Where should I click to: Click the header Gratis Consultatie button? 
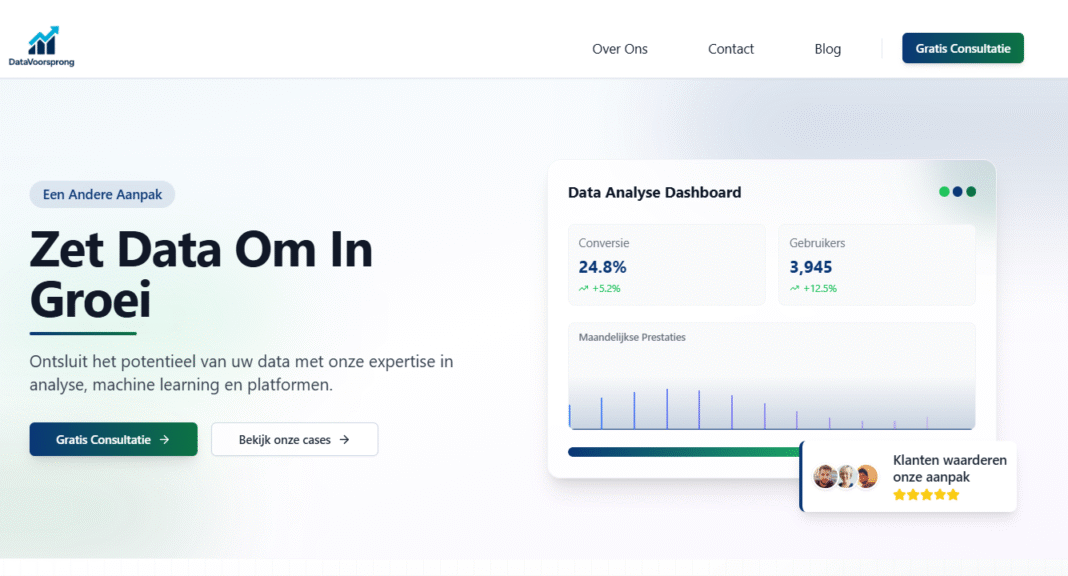click(x=963, y=48)
